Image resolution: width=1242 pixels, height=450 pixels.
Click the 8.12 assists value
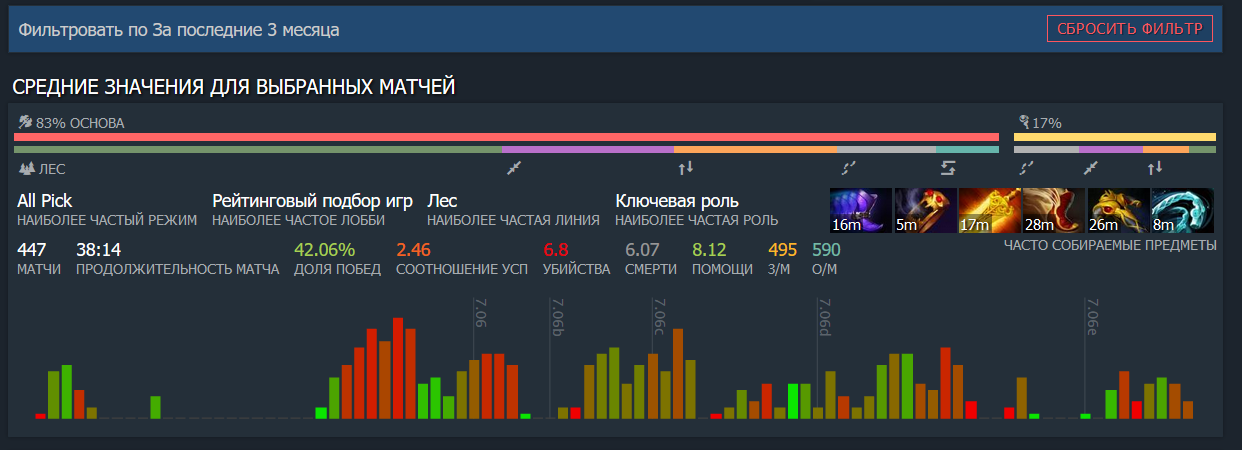pos(709,250)
